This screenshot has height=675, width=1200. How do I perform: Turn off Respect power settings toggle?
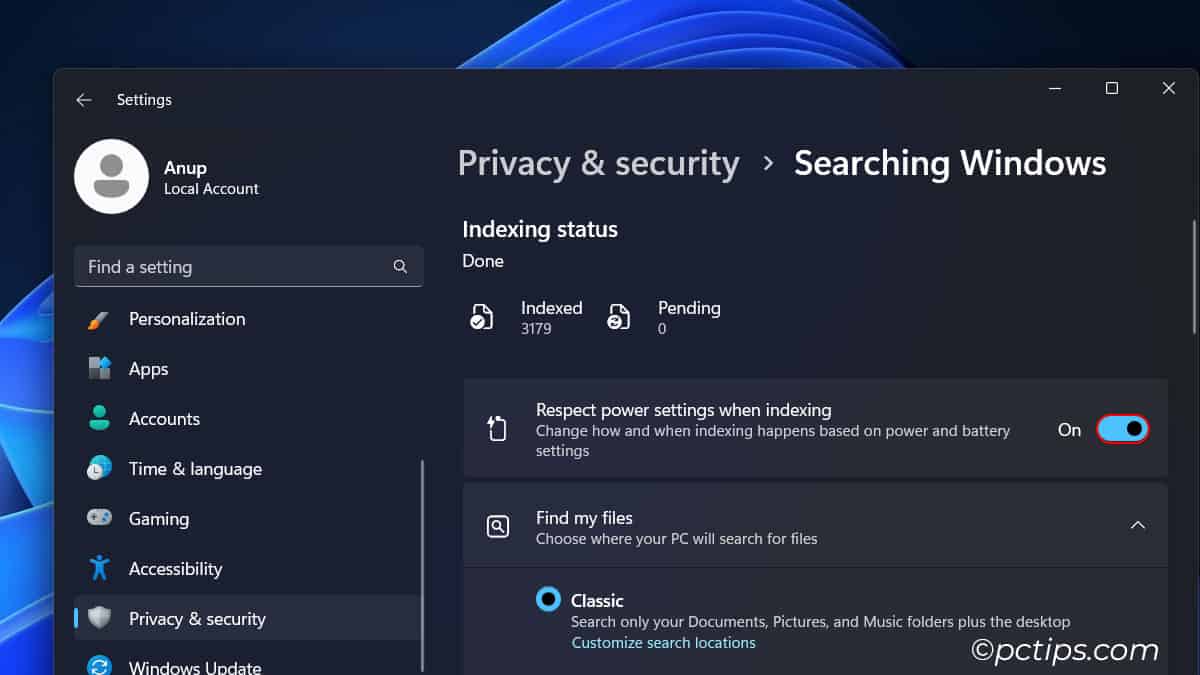(x=1122, y=429)
